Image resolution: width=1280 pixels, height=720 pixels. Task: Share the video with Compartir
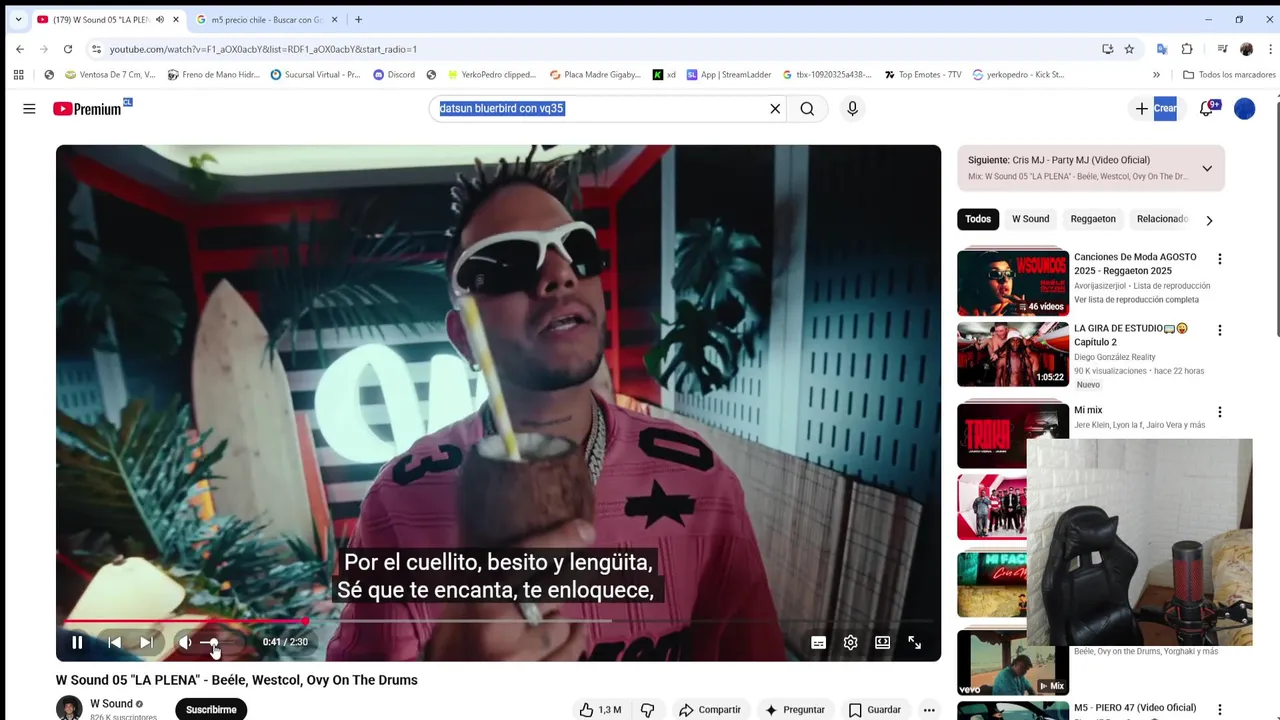(x=709, y=709)
